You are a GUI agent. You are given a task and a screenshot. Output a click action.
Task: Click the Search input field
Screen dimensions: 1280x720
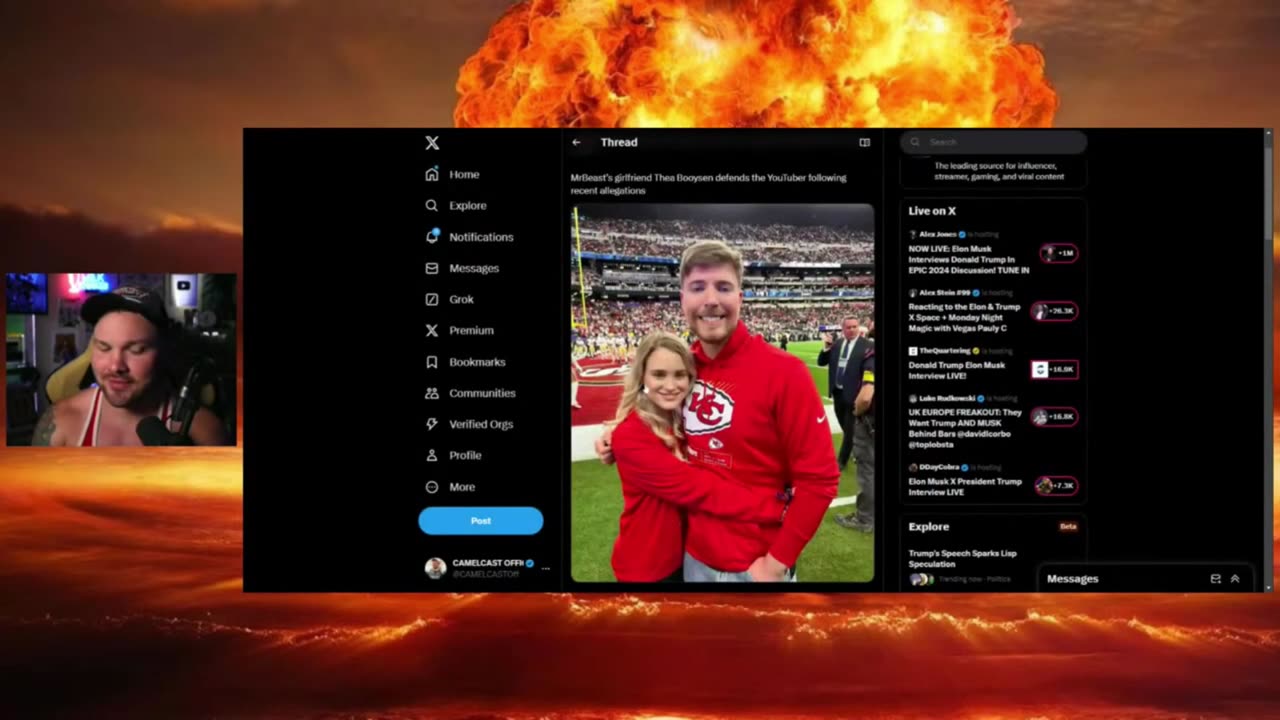[993, 142]
